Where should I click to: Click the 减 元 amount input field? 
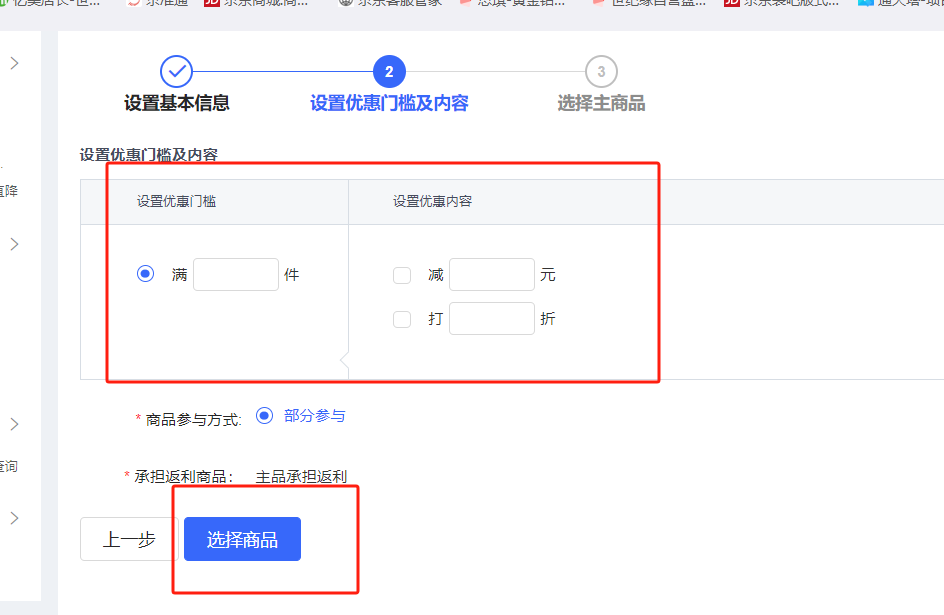click(492, 275)
